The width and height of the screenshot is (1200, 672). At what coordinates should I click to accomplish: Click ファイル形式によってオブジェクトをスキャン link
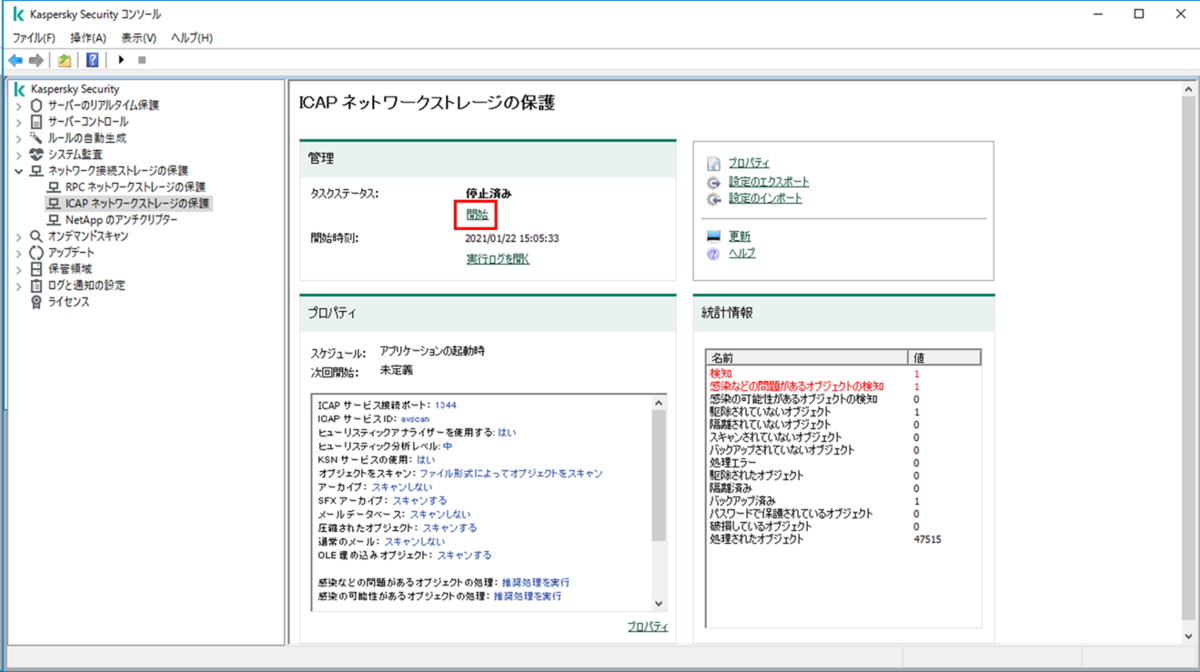(511, 473)
